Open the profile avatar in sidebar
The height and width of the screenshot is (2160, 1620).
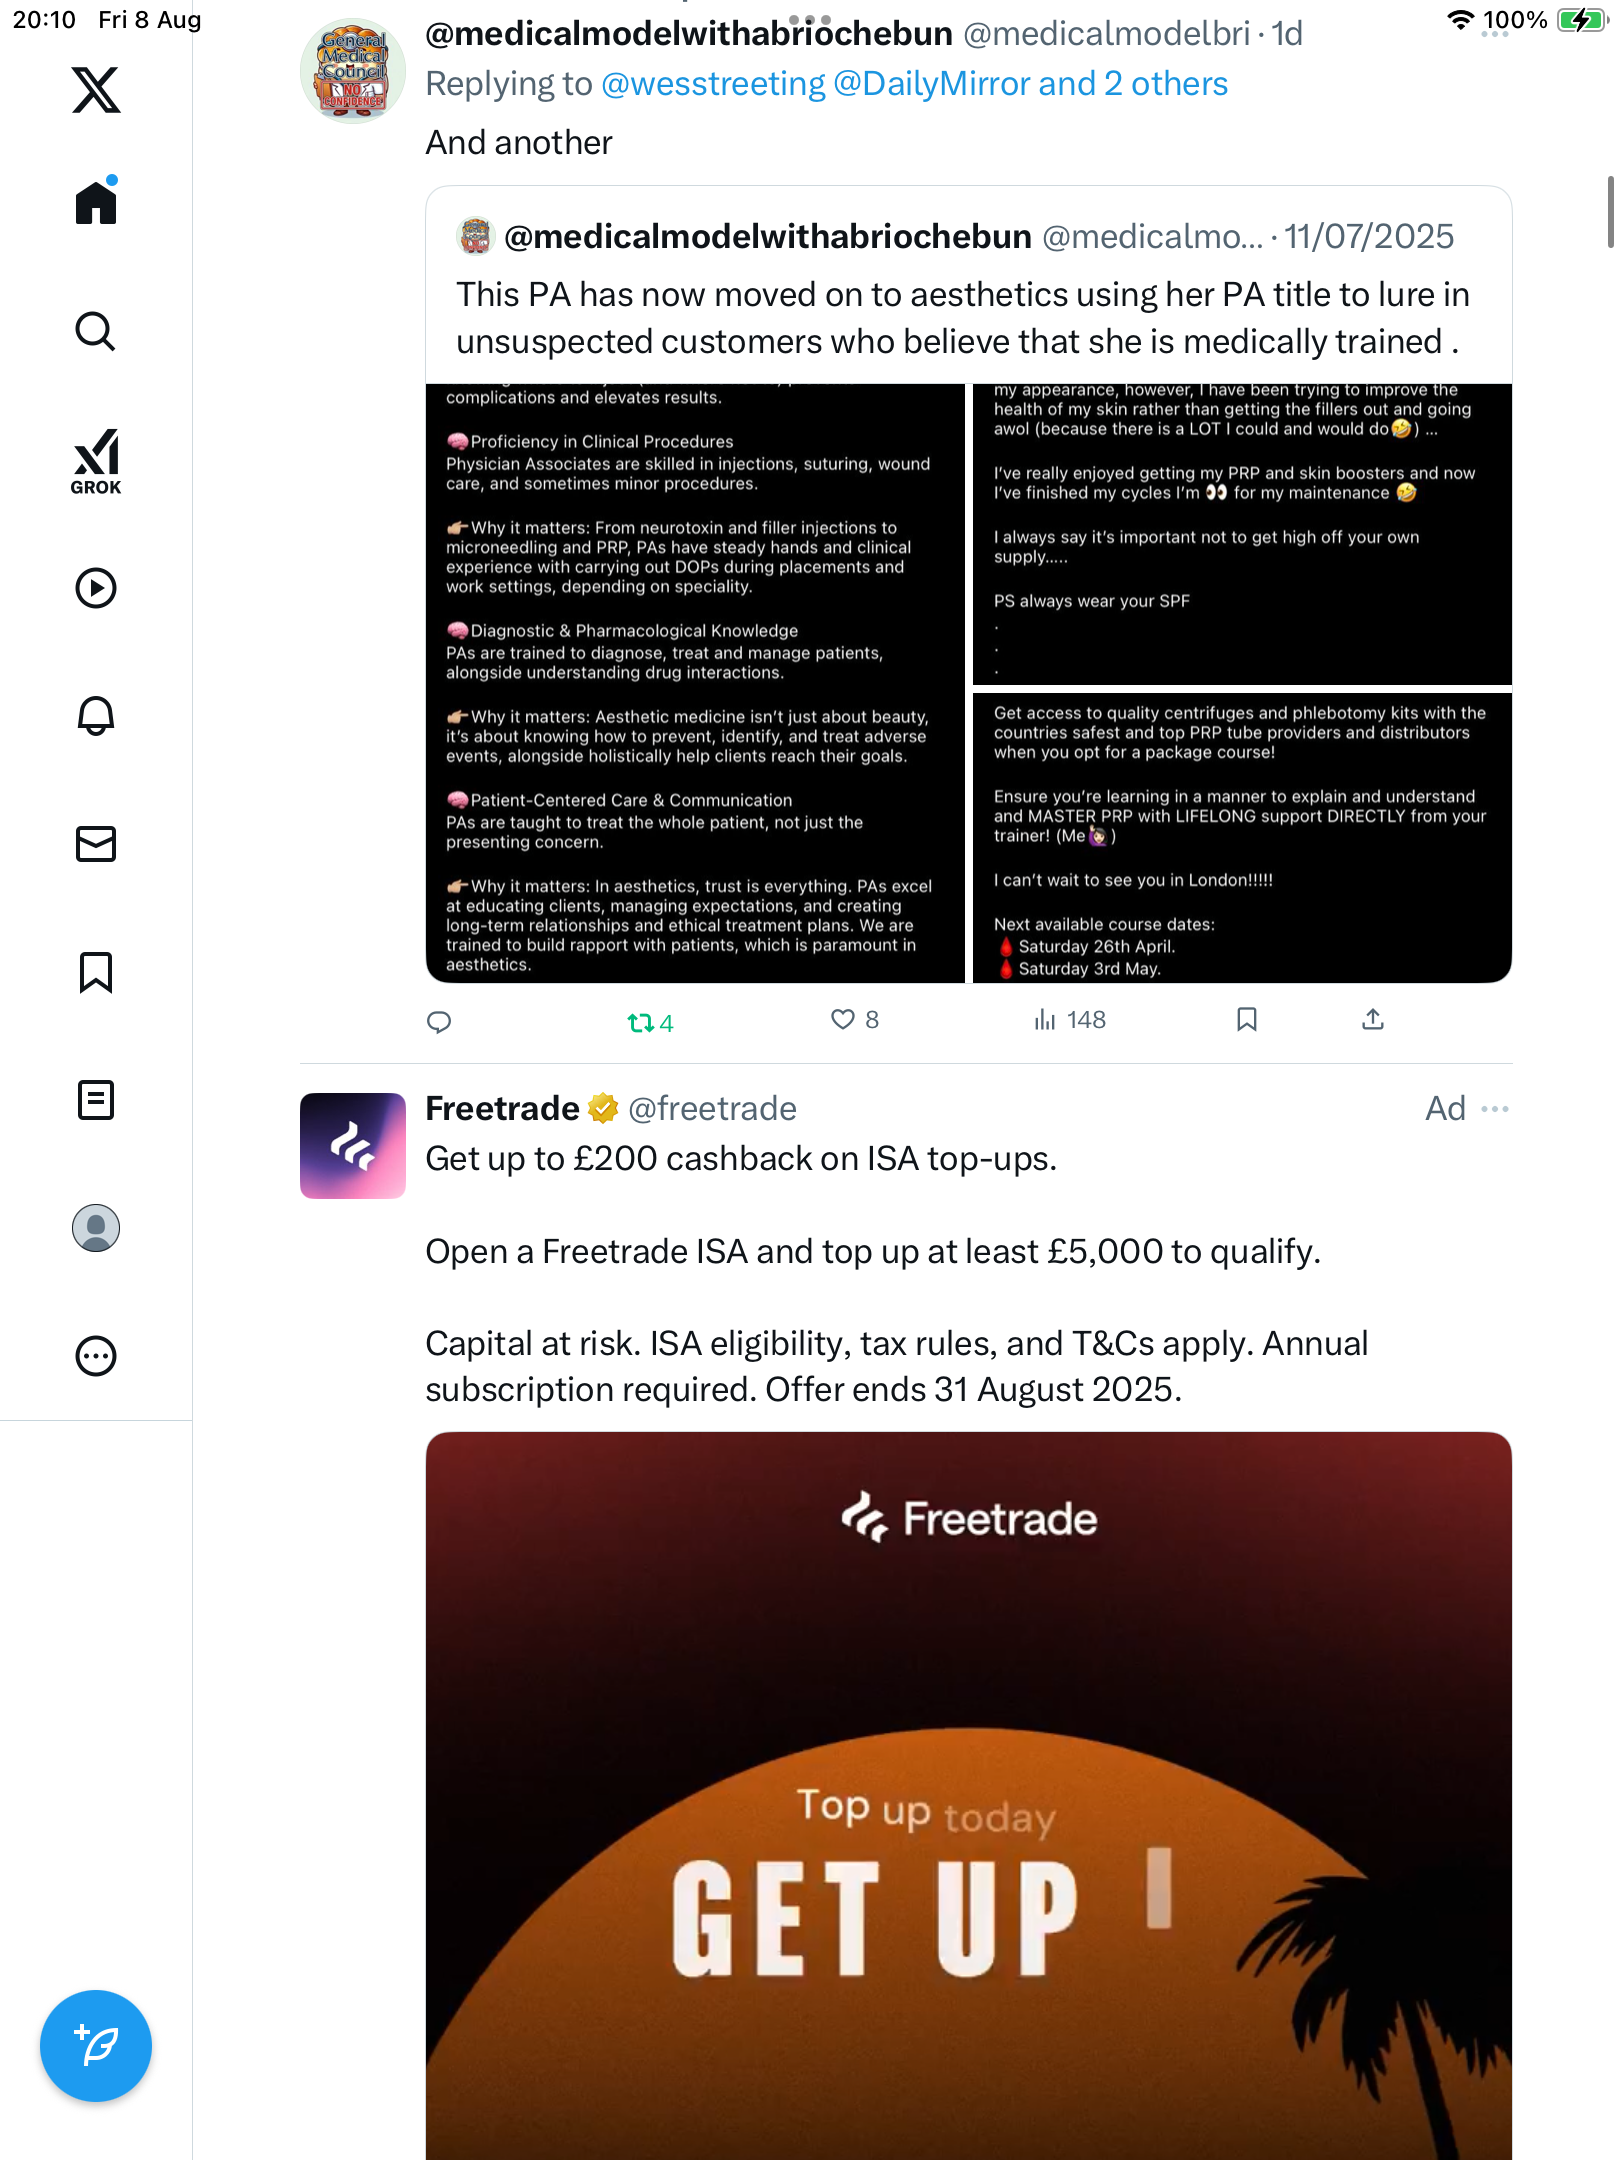tap(96, 1228)
